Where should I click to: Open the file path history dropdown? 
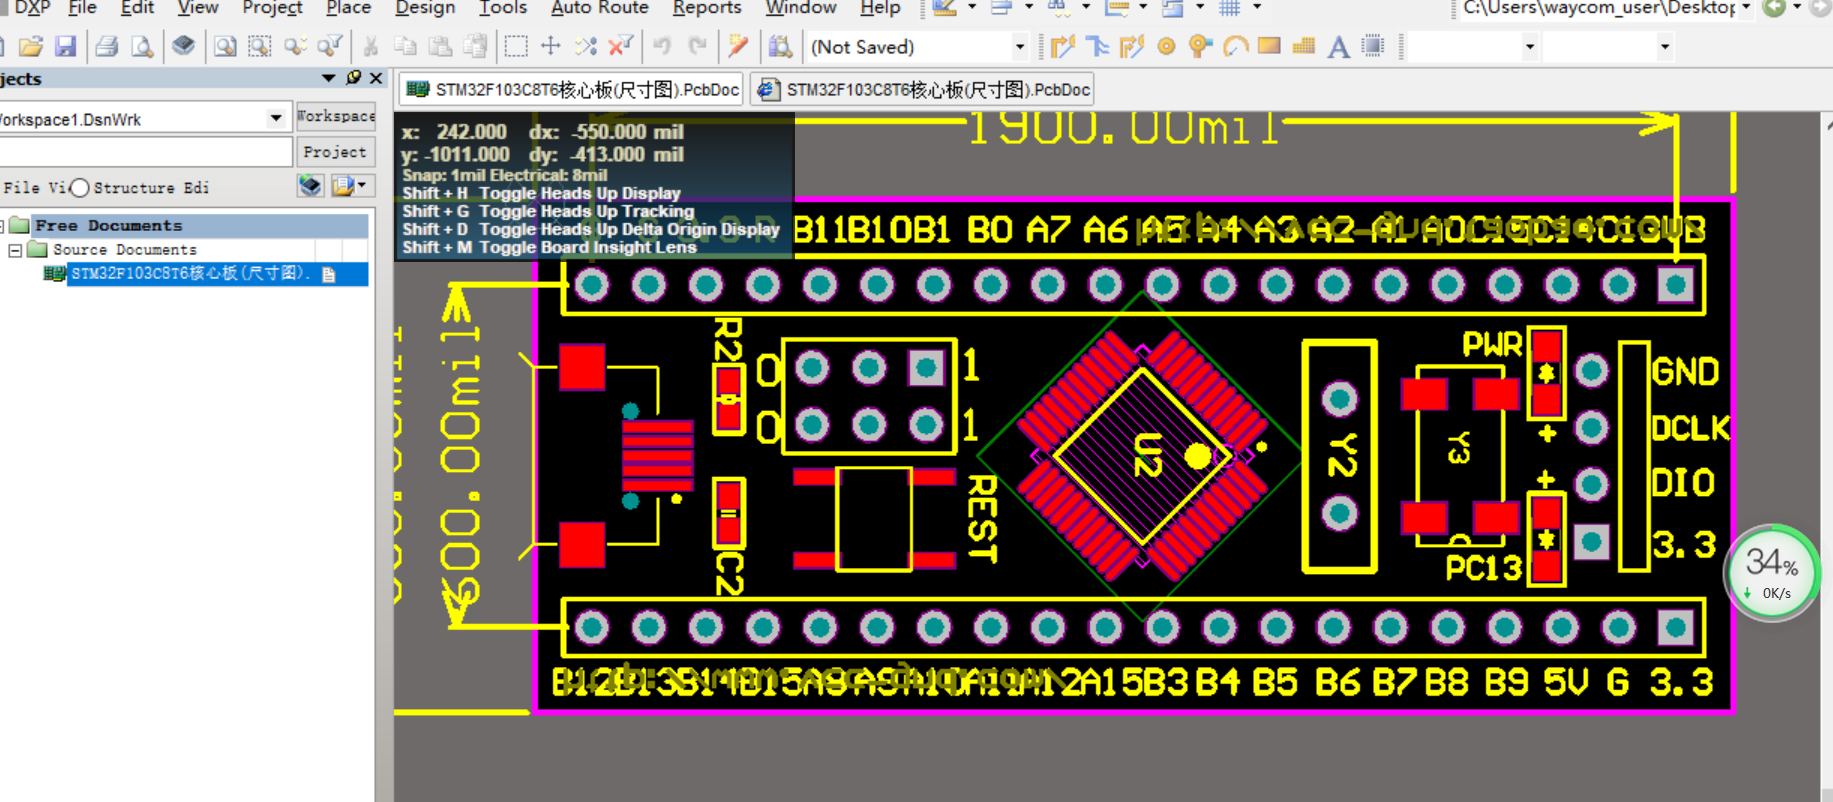coord(1746,8)
